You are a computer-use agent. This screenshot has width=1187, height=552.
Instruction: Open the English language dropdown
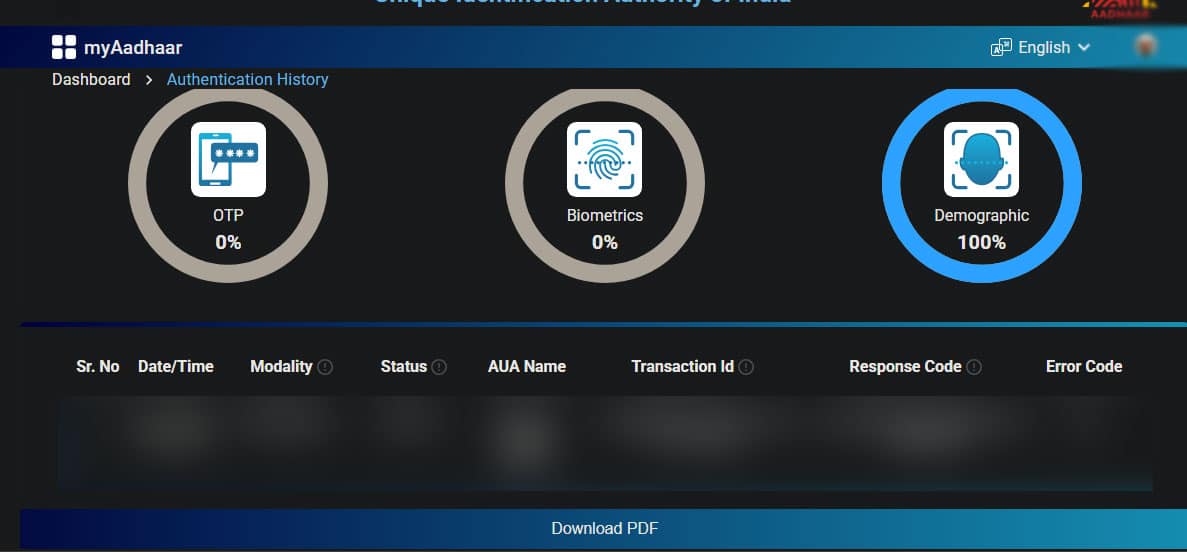1044,47
